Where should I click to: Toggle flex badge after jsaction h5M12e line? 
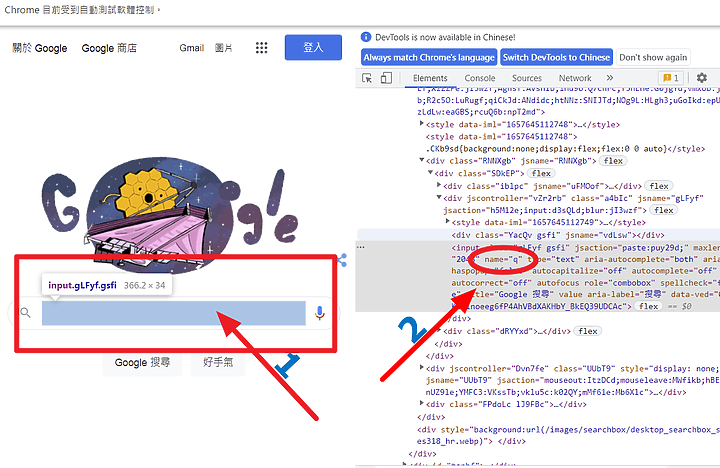click(664, 210)
